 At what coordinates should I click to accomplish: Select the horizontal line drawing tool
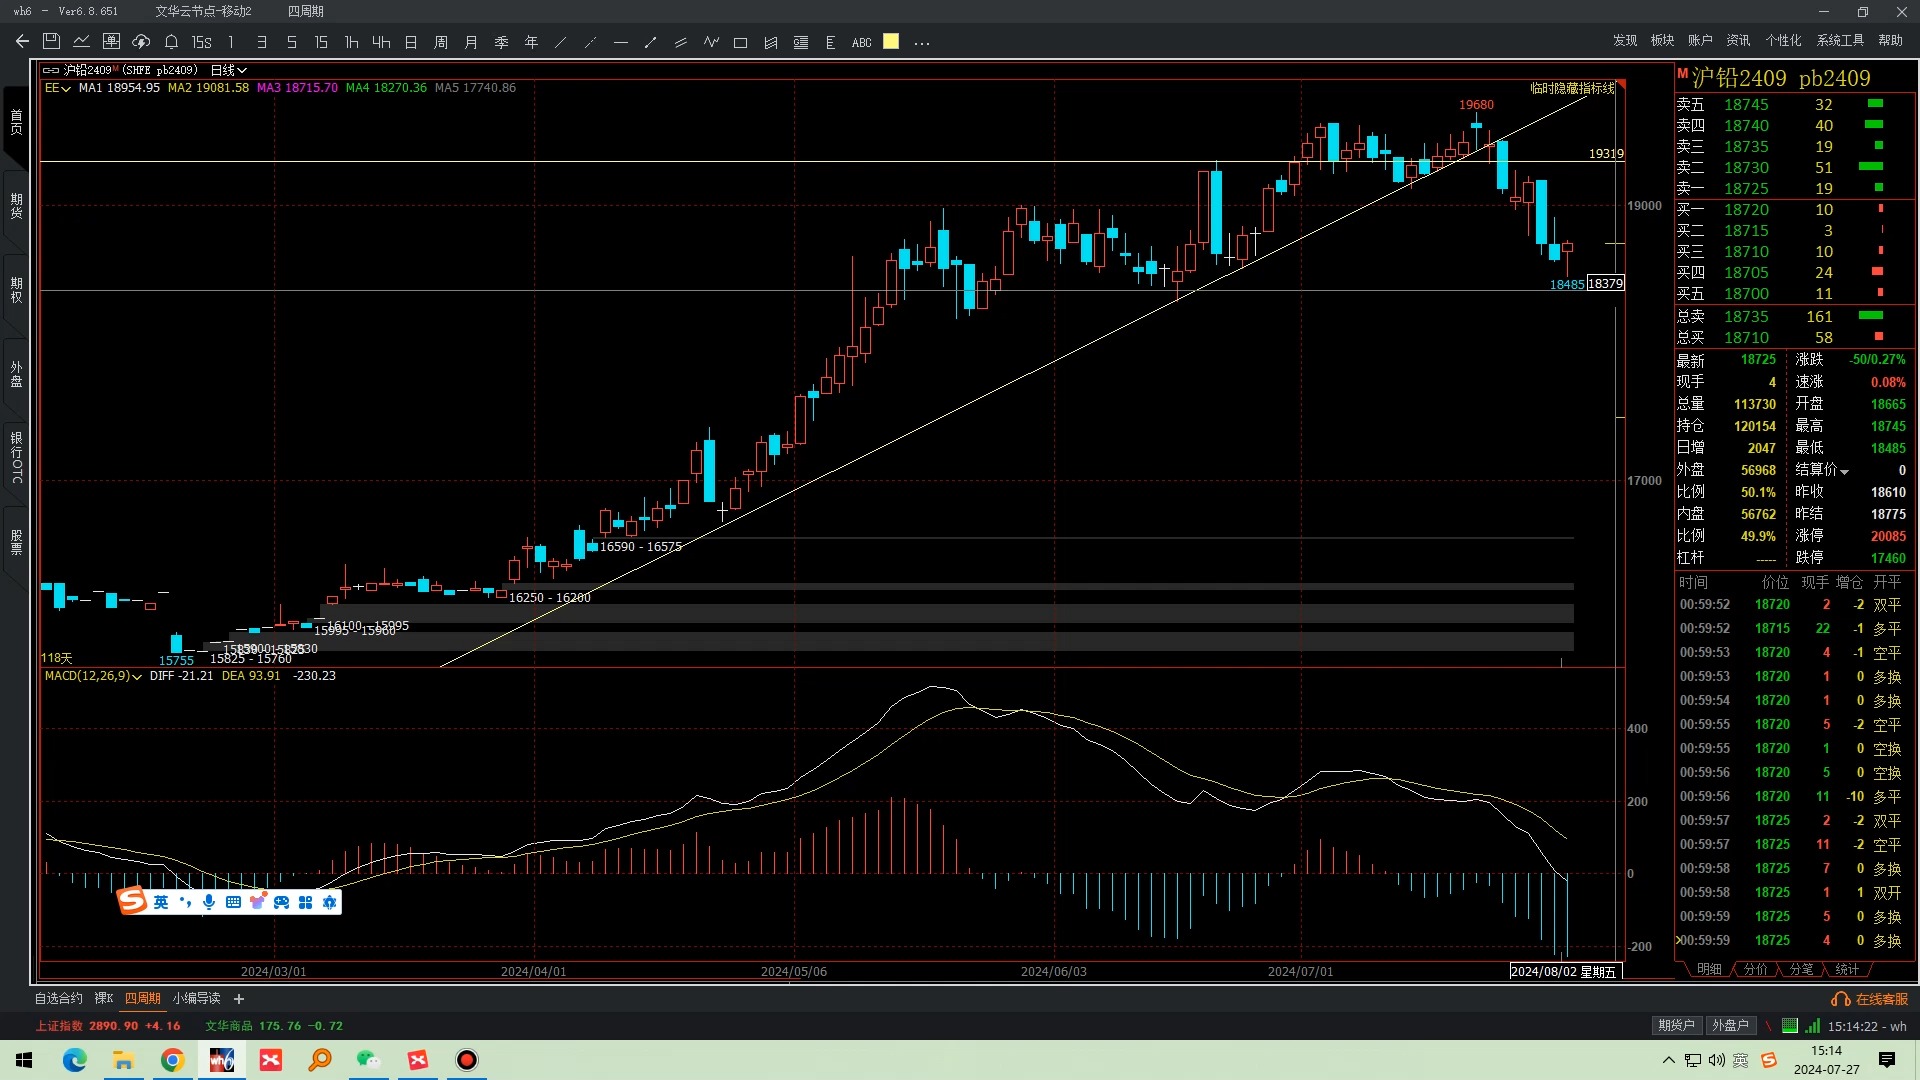[x=621, y=42]
